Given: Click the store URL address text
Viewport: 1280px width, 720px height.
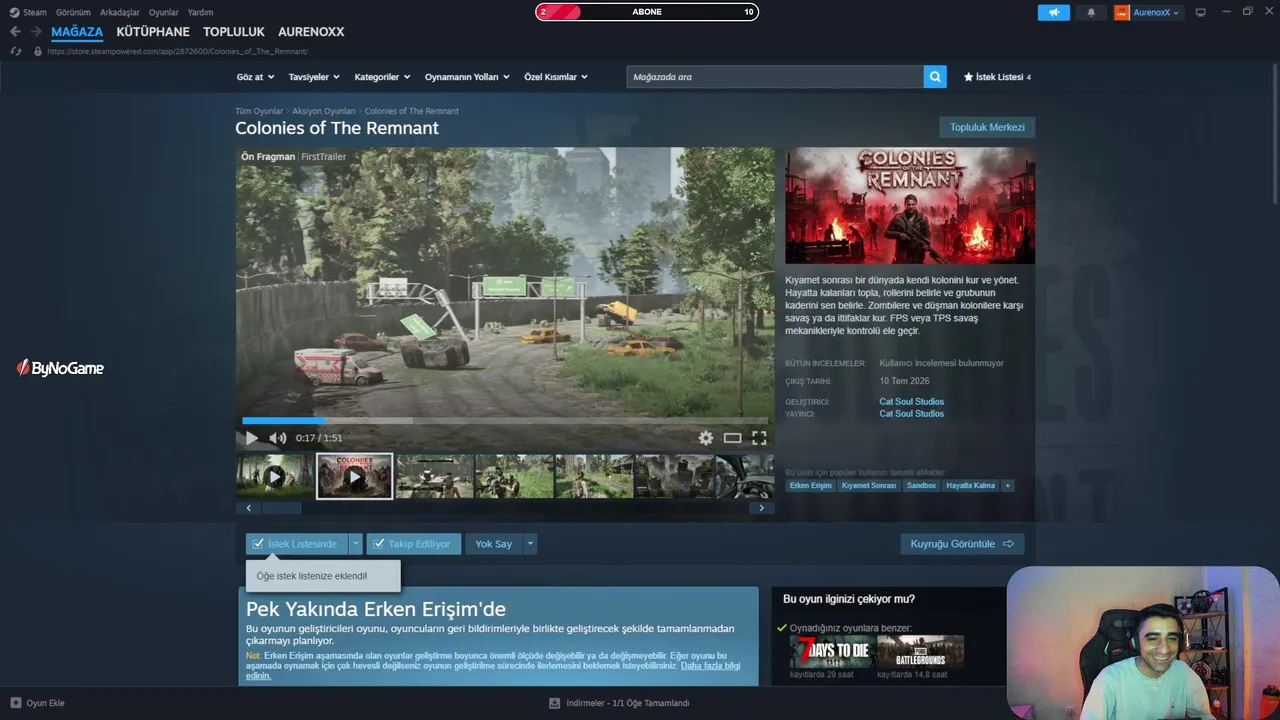Looking at the screenshot, I should point(177,51).
